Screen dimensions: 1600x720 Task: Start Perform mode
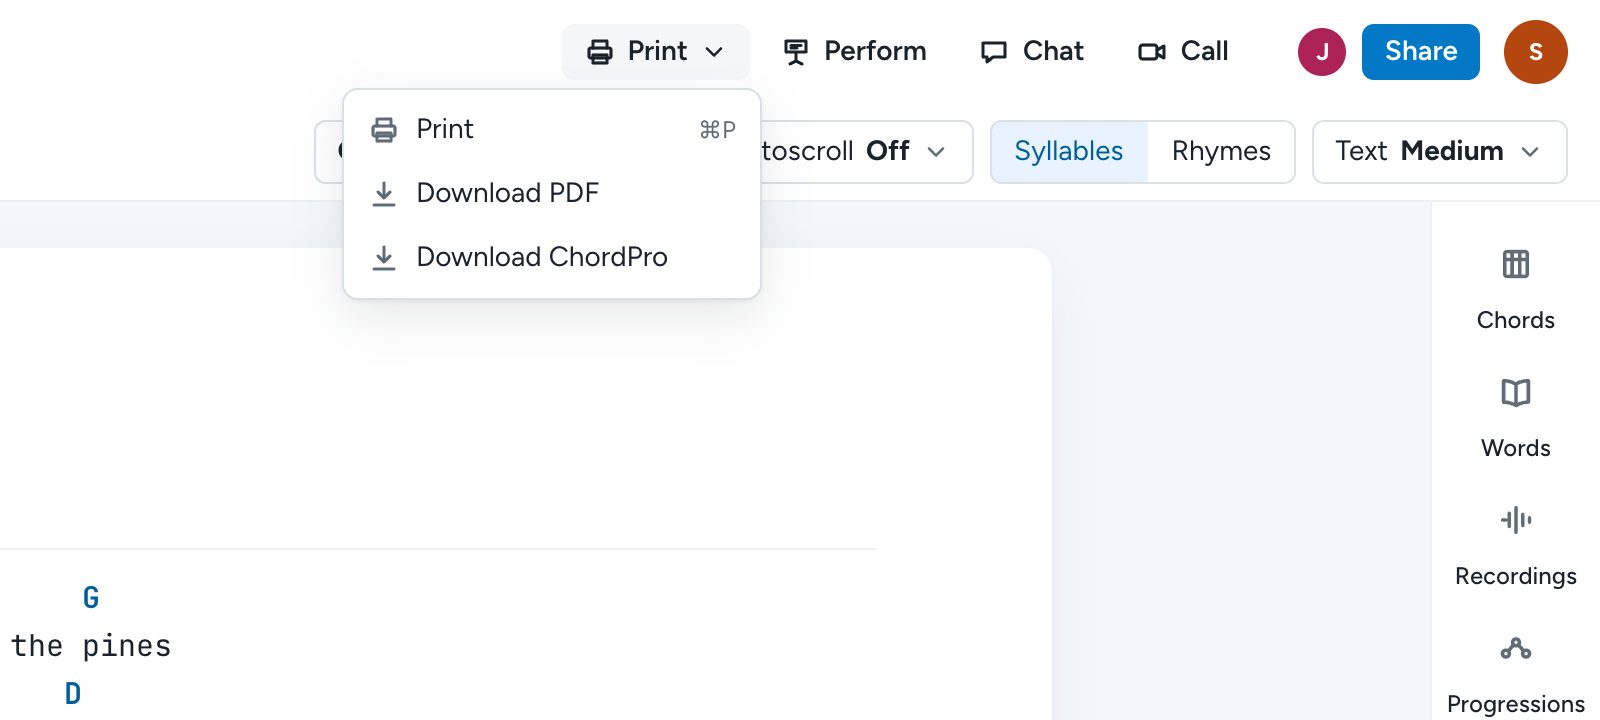(855, 52)
